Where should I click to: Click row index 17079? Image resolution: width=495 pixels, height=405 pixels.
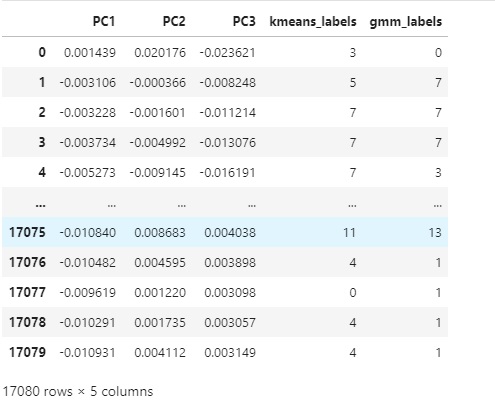pos(27,352)
